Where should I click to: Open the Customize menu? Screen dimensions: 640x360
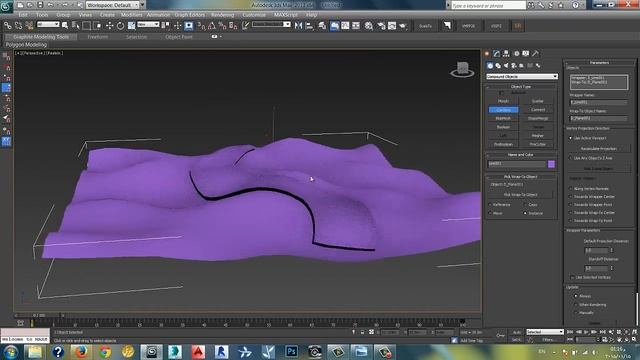pos(254,15)
